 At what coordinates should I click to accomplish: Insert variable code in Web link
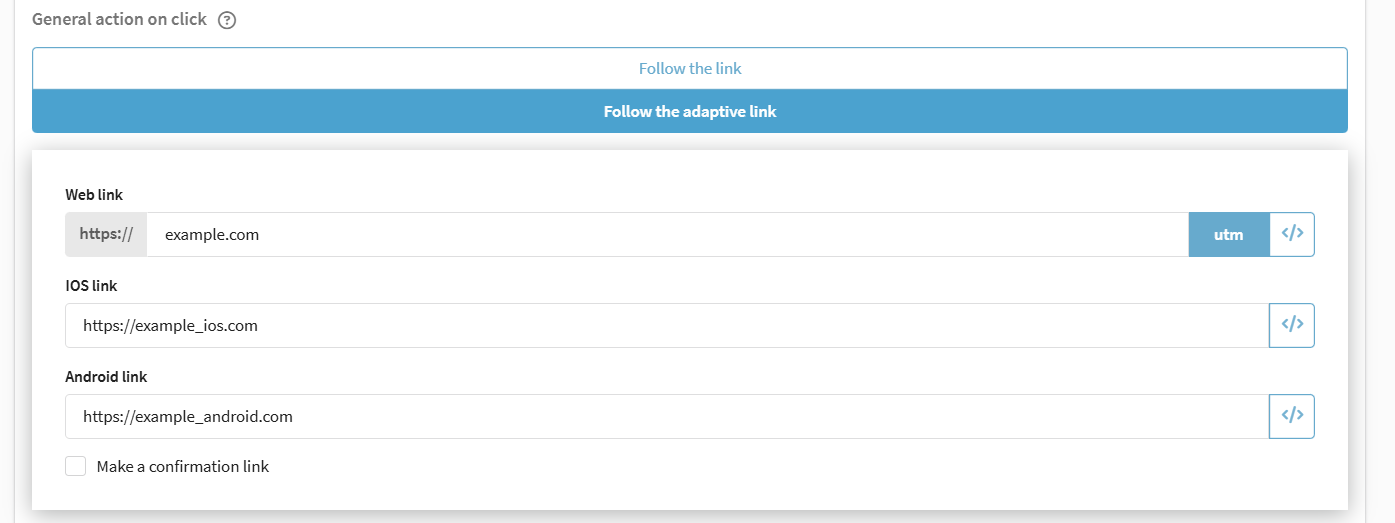[1292, 234]
